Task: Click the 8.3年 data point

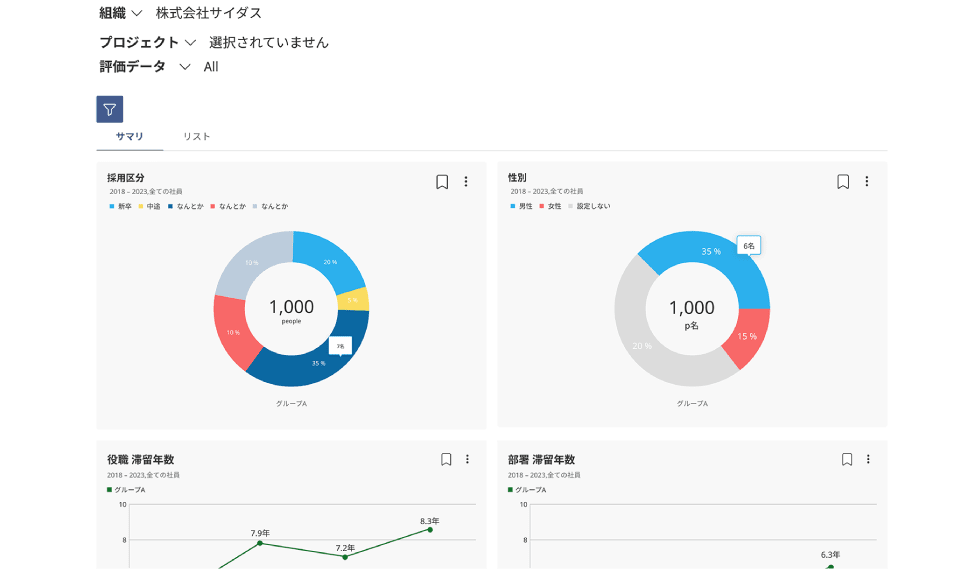Action: pyautogui.click(x=430, y=530)
